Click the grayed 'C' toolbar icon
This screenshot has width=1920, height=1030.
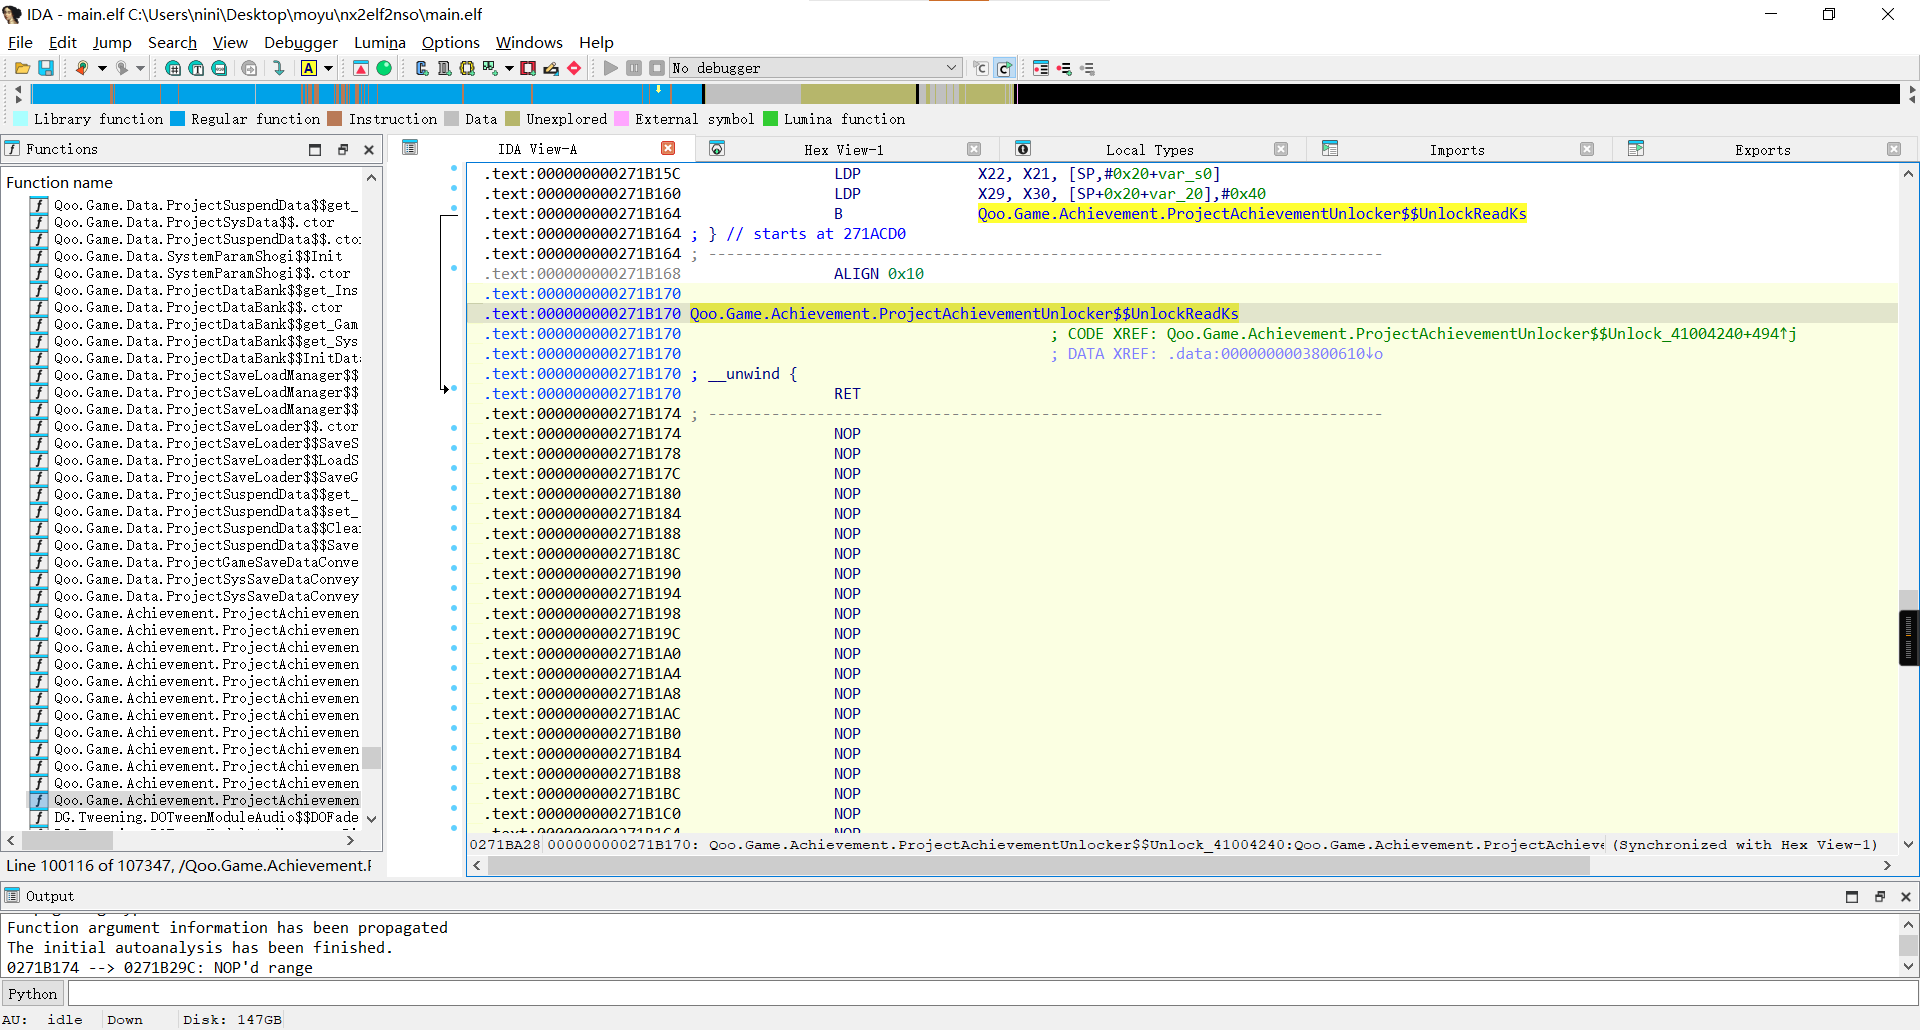(x=981, y=68)
